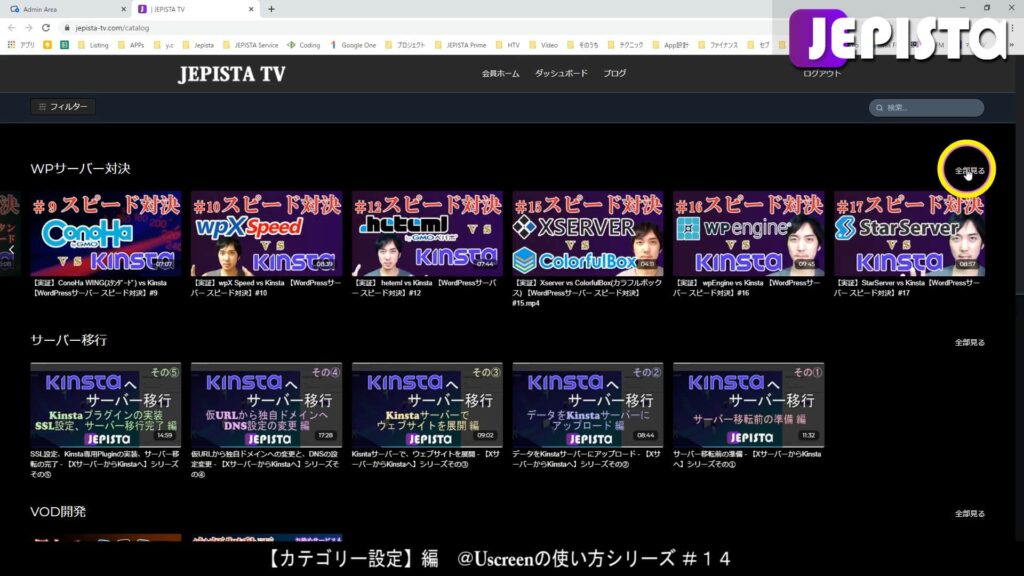The height and width of the screenshot is (576, 1024).
Task: Click the browser back arrow
Action: pyautogui.click(x=11, y=28)
